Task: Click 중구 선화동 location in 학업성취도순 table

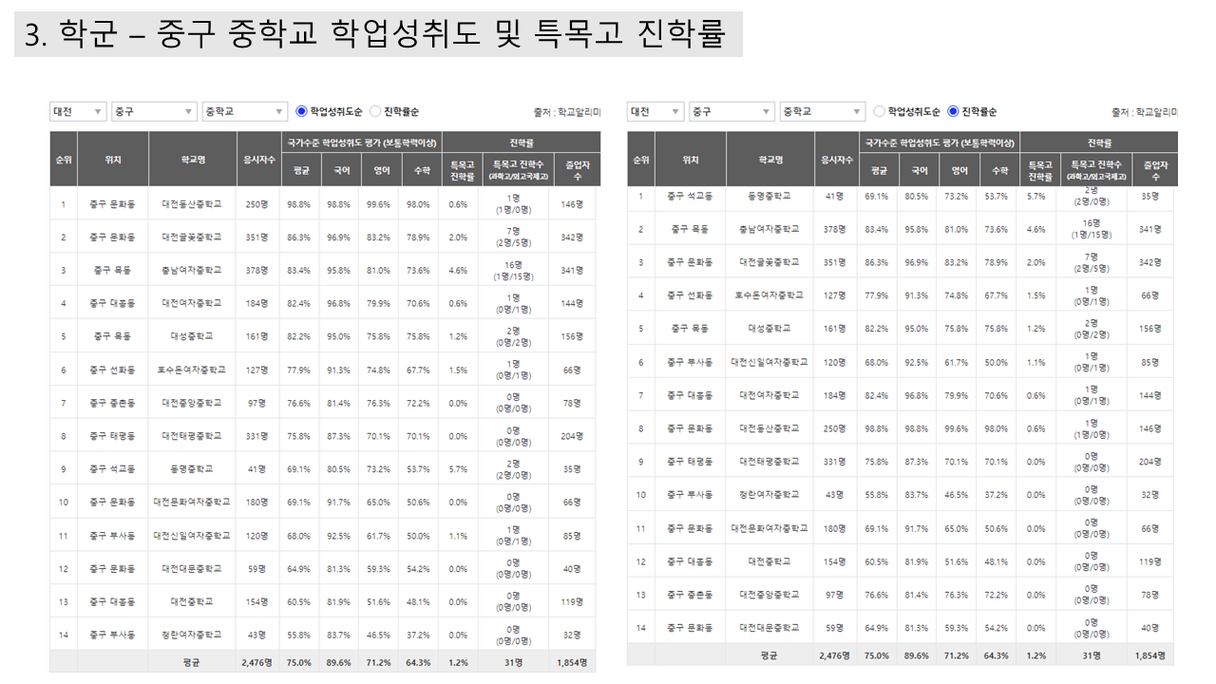Action: pos(113,369)
